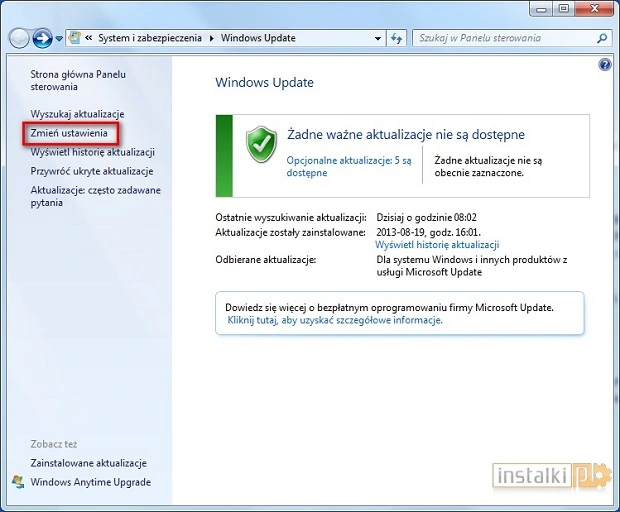Expand the arrow after System i zabezpieczenia
The height and width of the screenshot is (512, 620).
pos(212,38)
